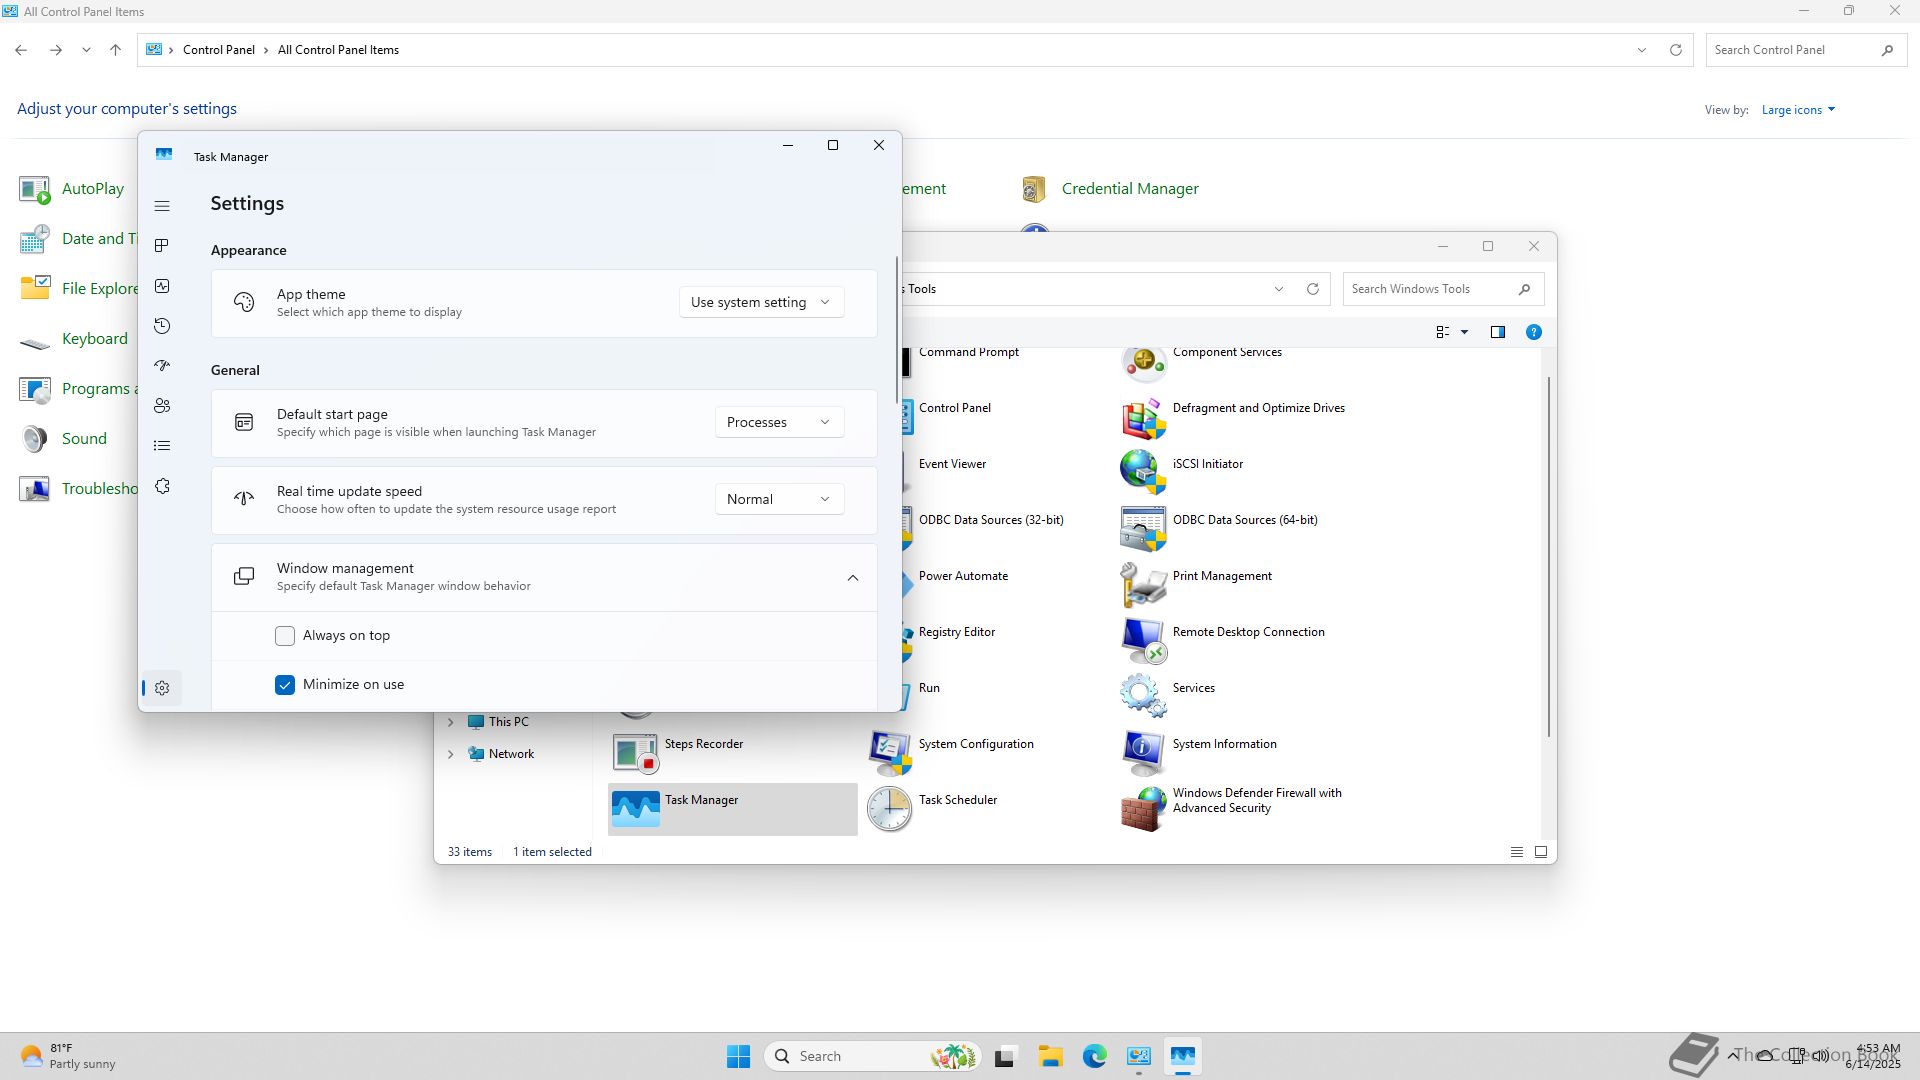Uncheck the Minimize on use checkbox
Viewport: 1920px width, 1080px height.
click(x=285, y=685)
